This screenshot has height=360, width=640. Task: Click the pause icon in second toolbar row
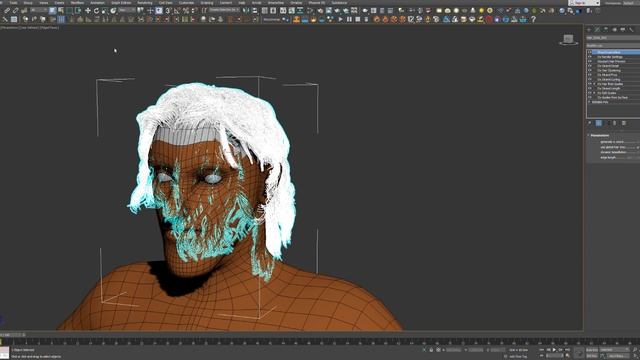point(349,19)
